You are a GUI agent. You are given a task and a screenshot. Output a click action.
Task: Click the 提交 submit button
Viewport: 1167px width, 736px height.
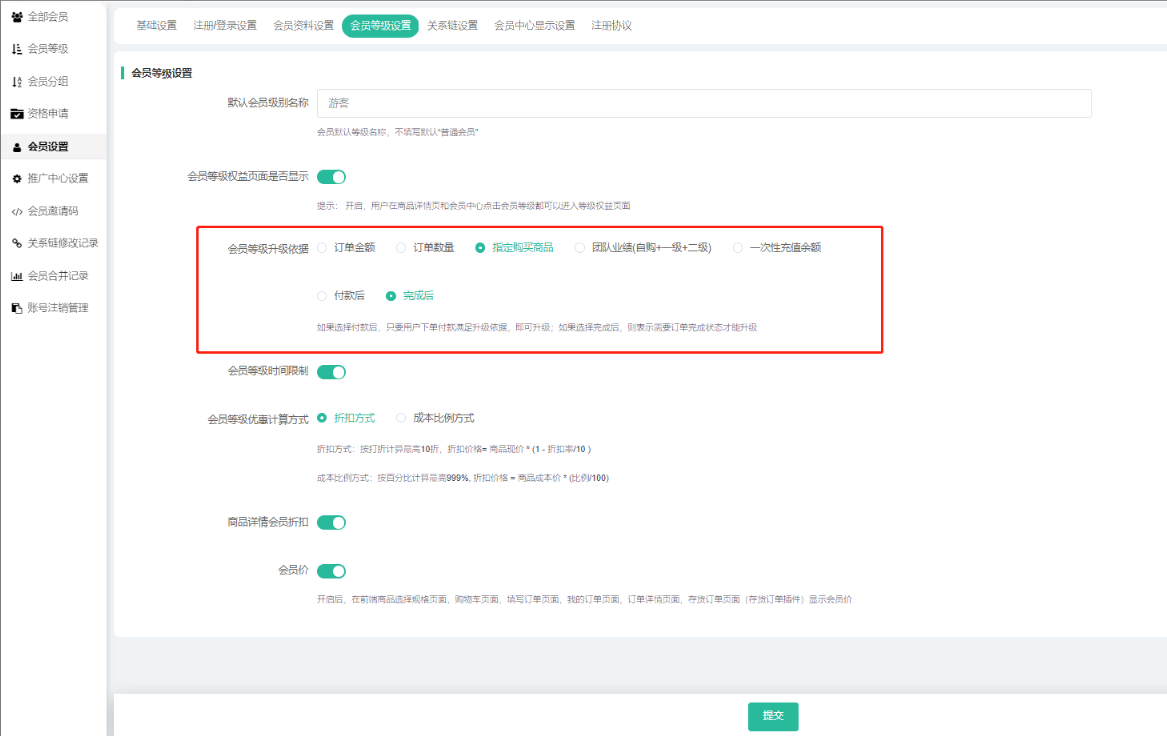[773, 716]
